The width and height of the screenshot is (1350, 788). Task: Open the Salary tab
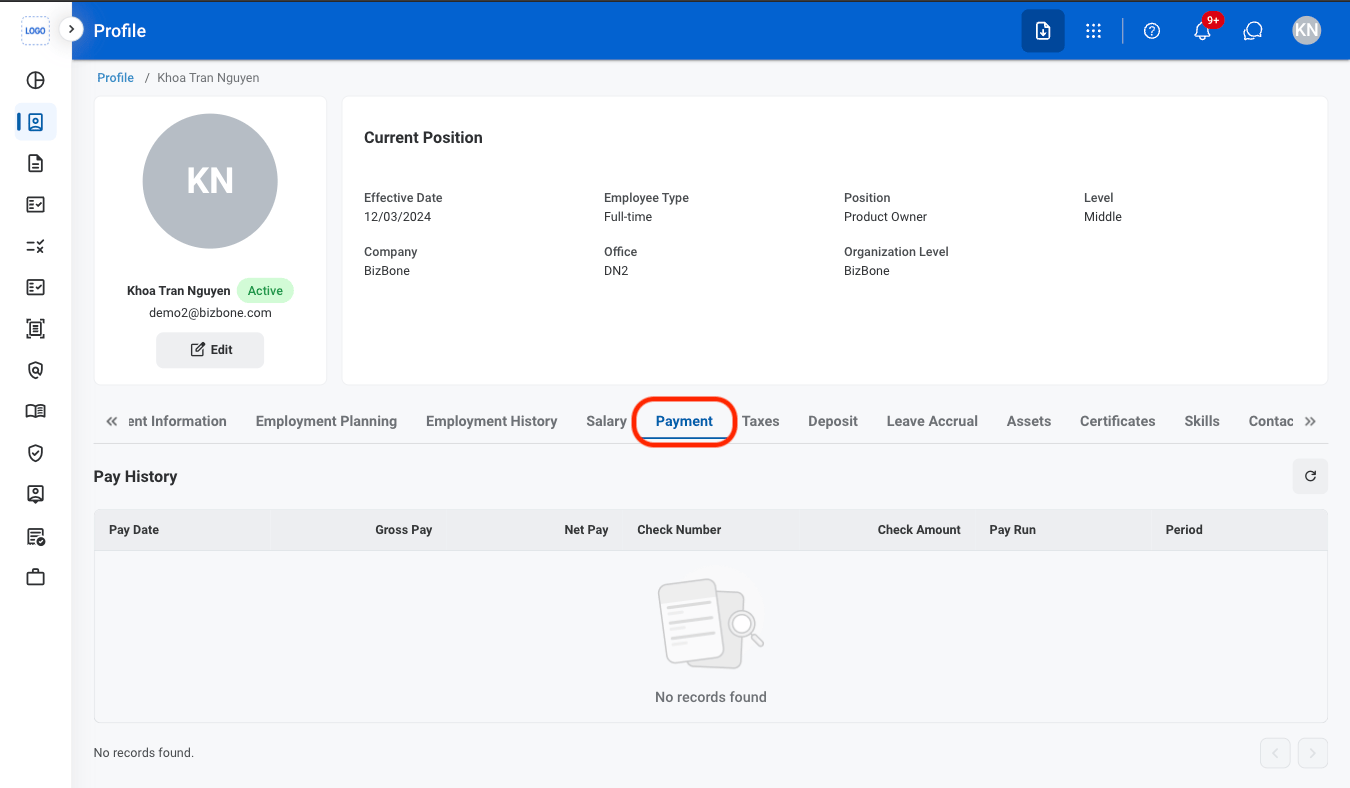tap(606, 421)
